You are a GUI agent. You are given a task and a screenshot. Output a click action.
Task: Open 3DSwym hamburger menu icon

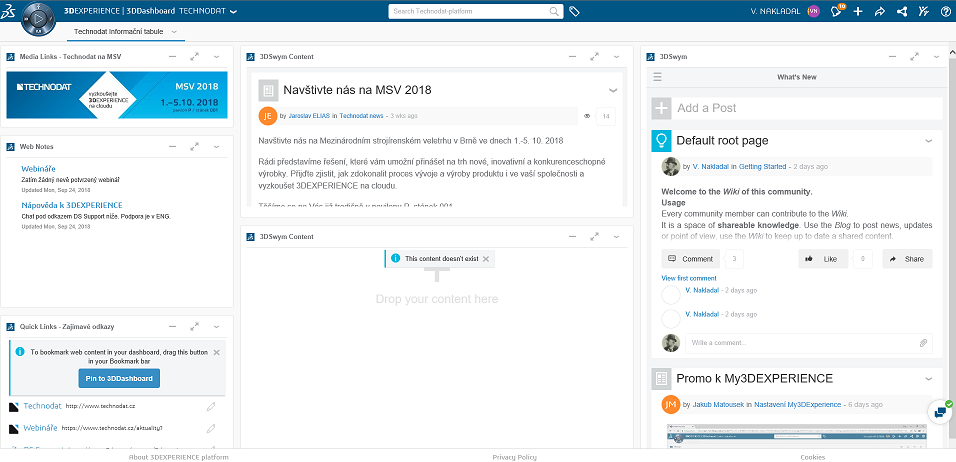coord(657,77)
